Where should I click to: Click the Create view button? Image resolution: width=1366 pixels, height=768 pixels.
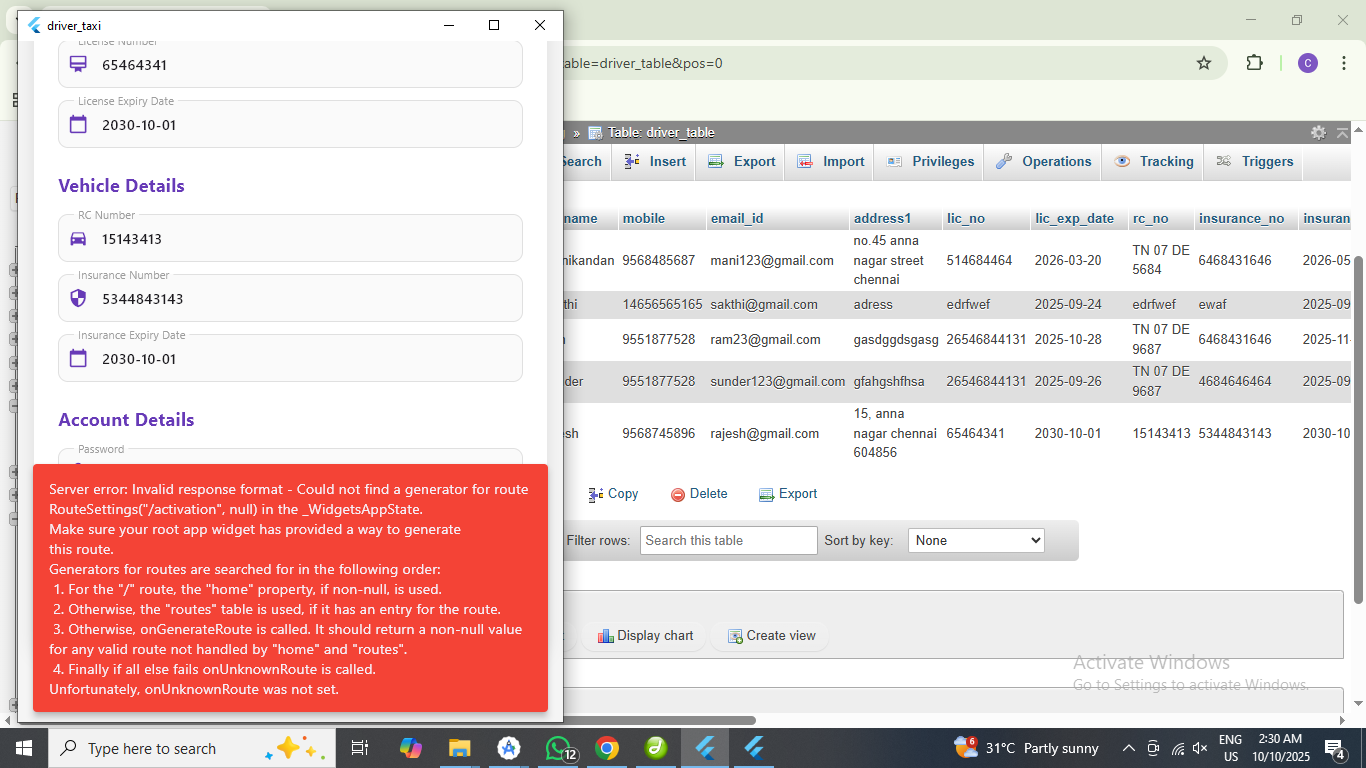tap(770, 635)
